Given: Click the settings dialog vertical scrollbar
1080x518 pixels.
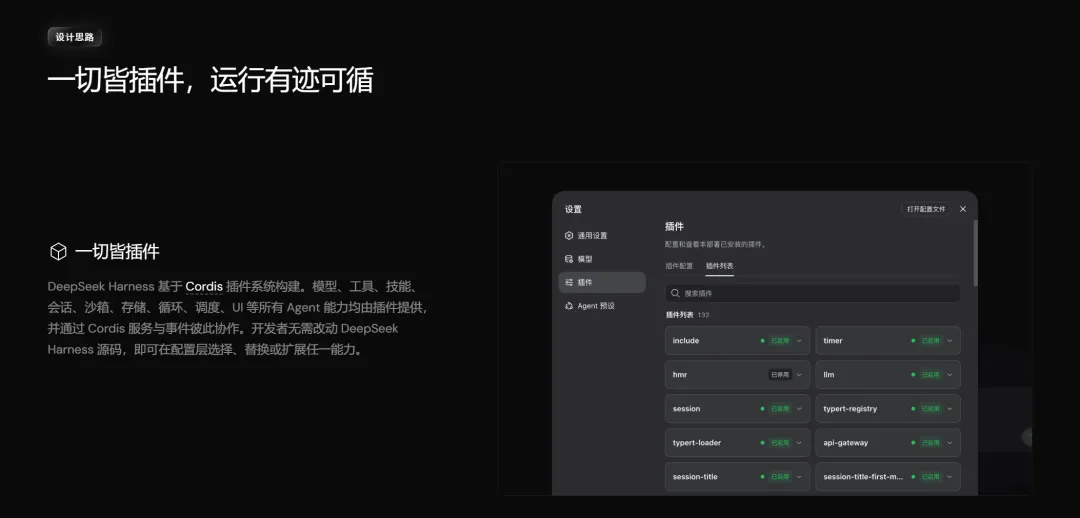Looking at the screenshot, I should pos(975,253).
